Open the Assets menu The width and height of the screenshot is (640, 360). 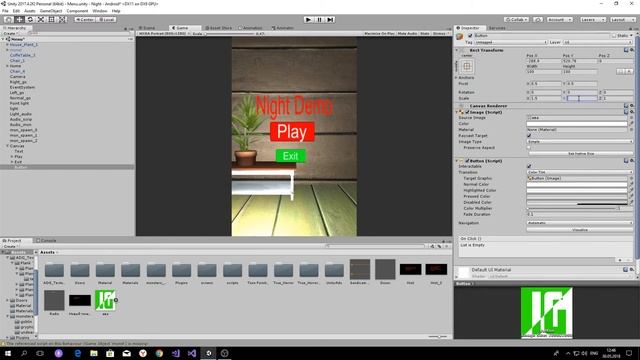point(30,11)
